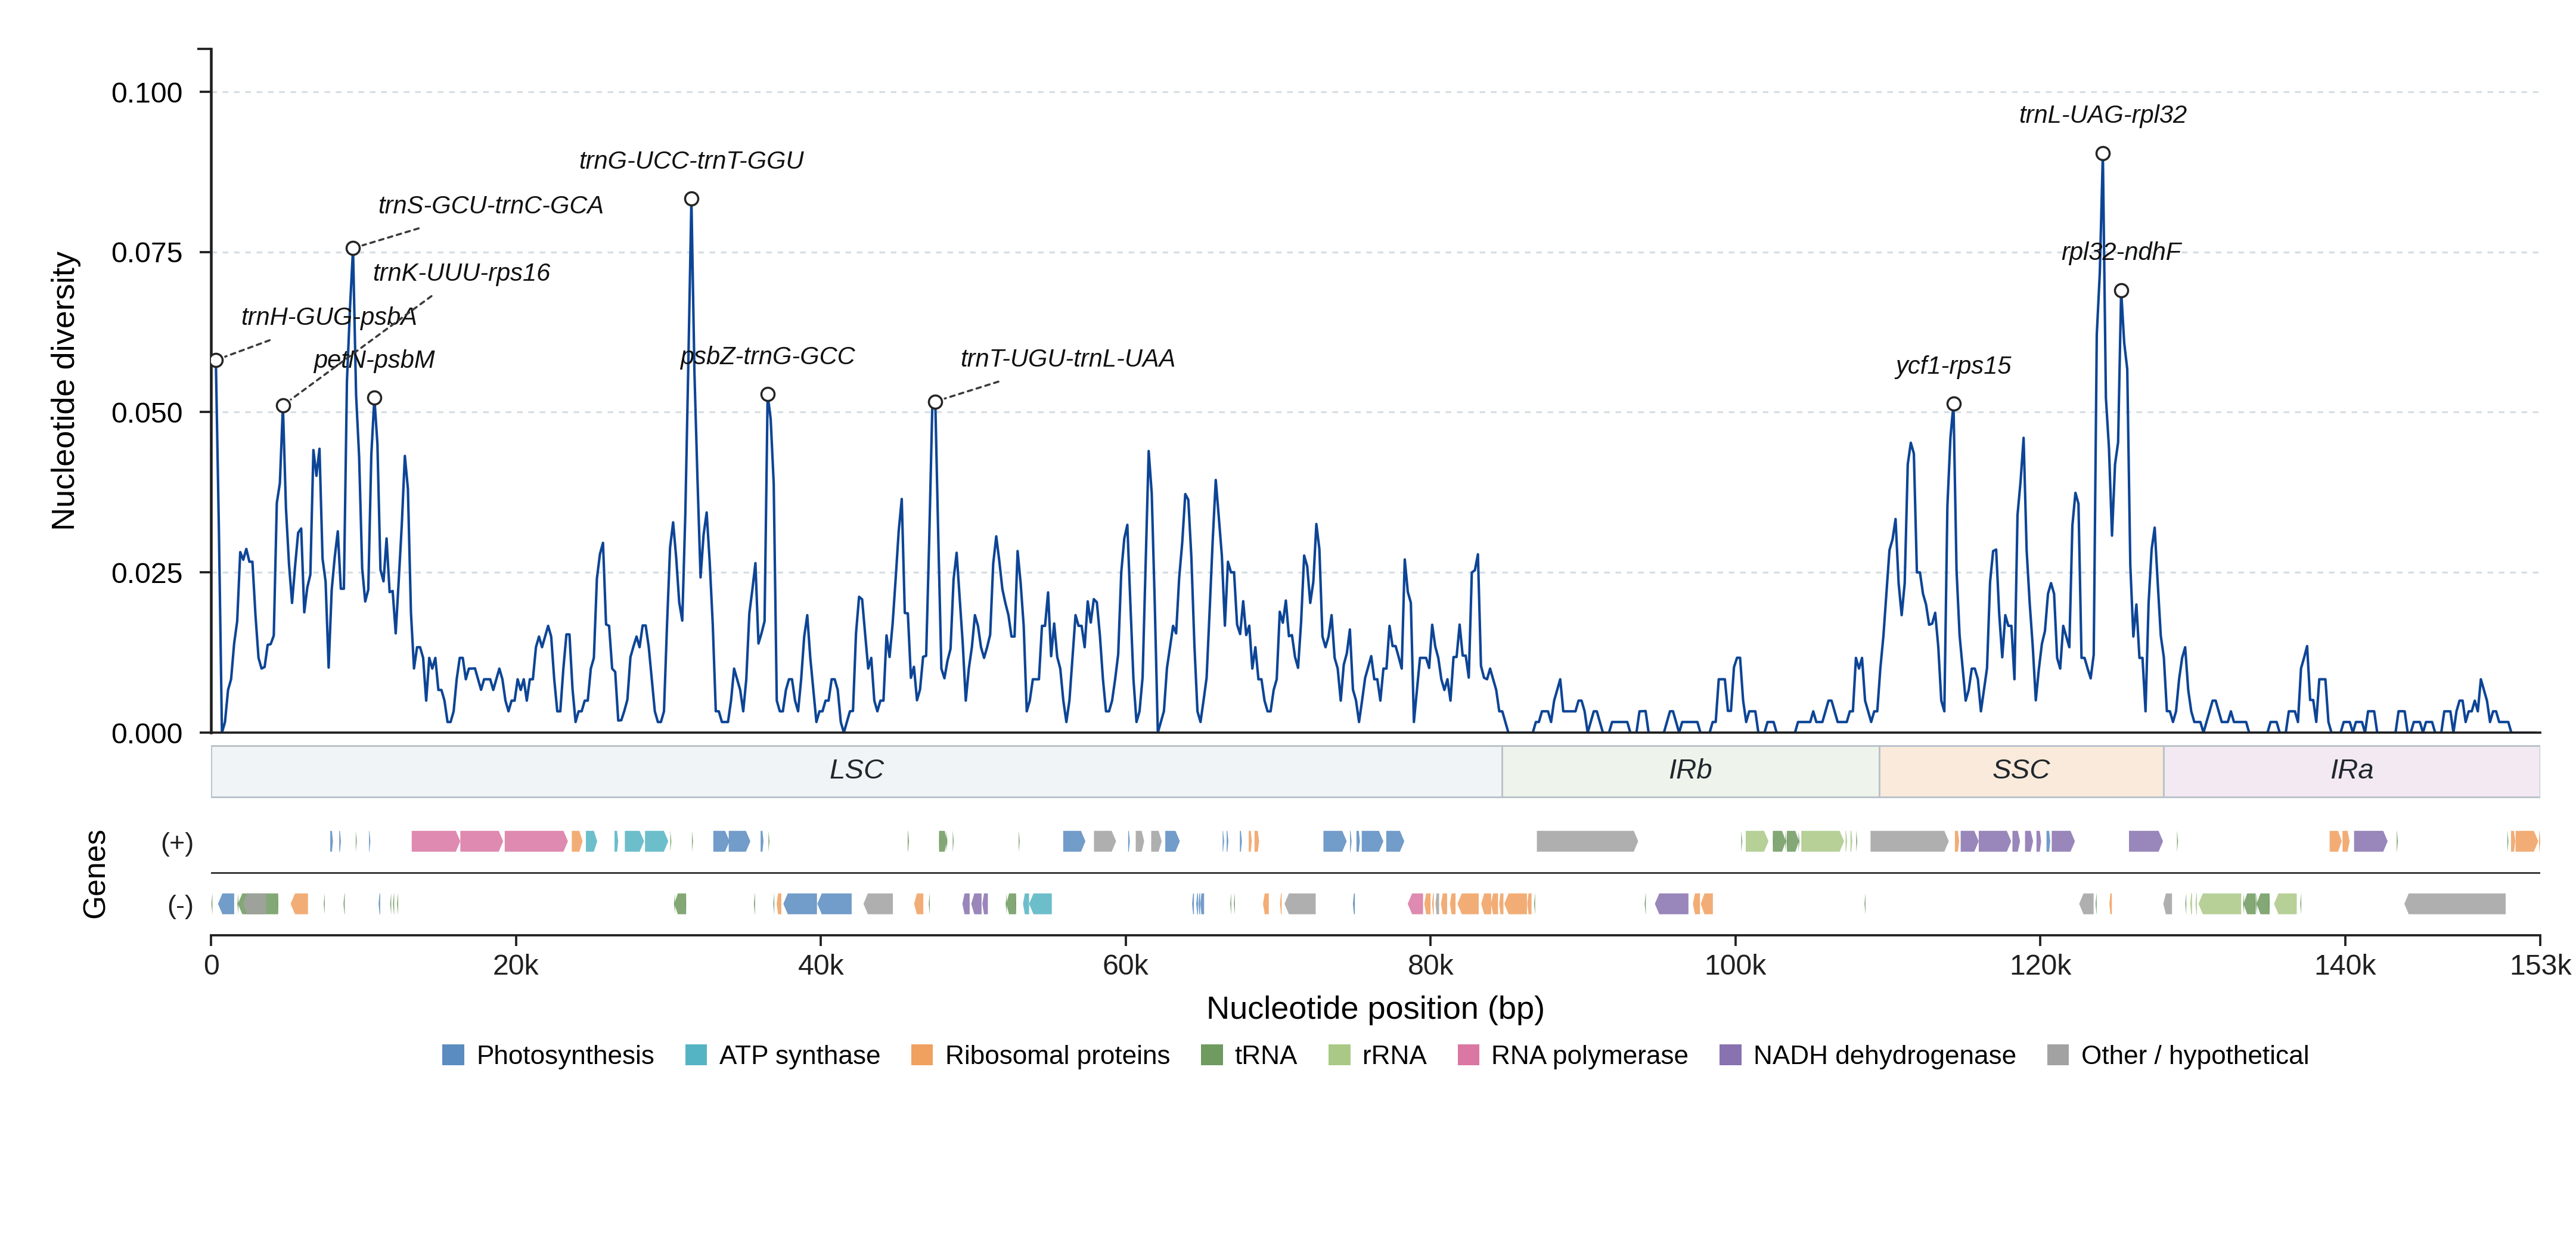
Task: Click the rpl32-ndhF peak marker circle
Action: (x=2121, y=291)
